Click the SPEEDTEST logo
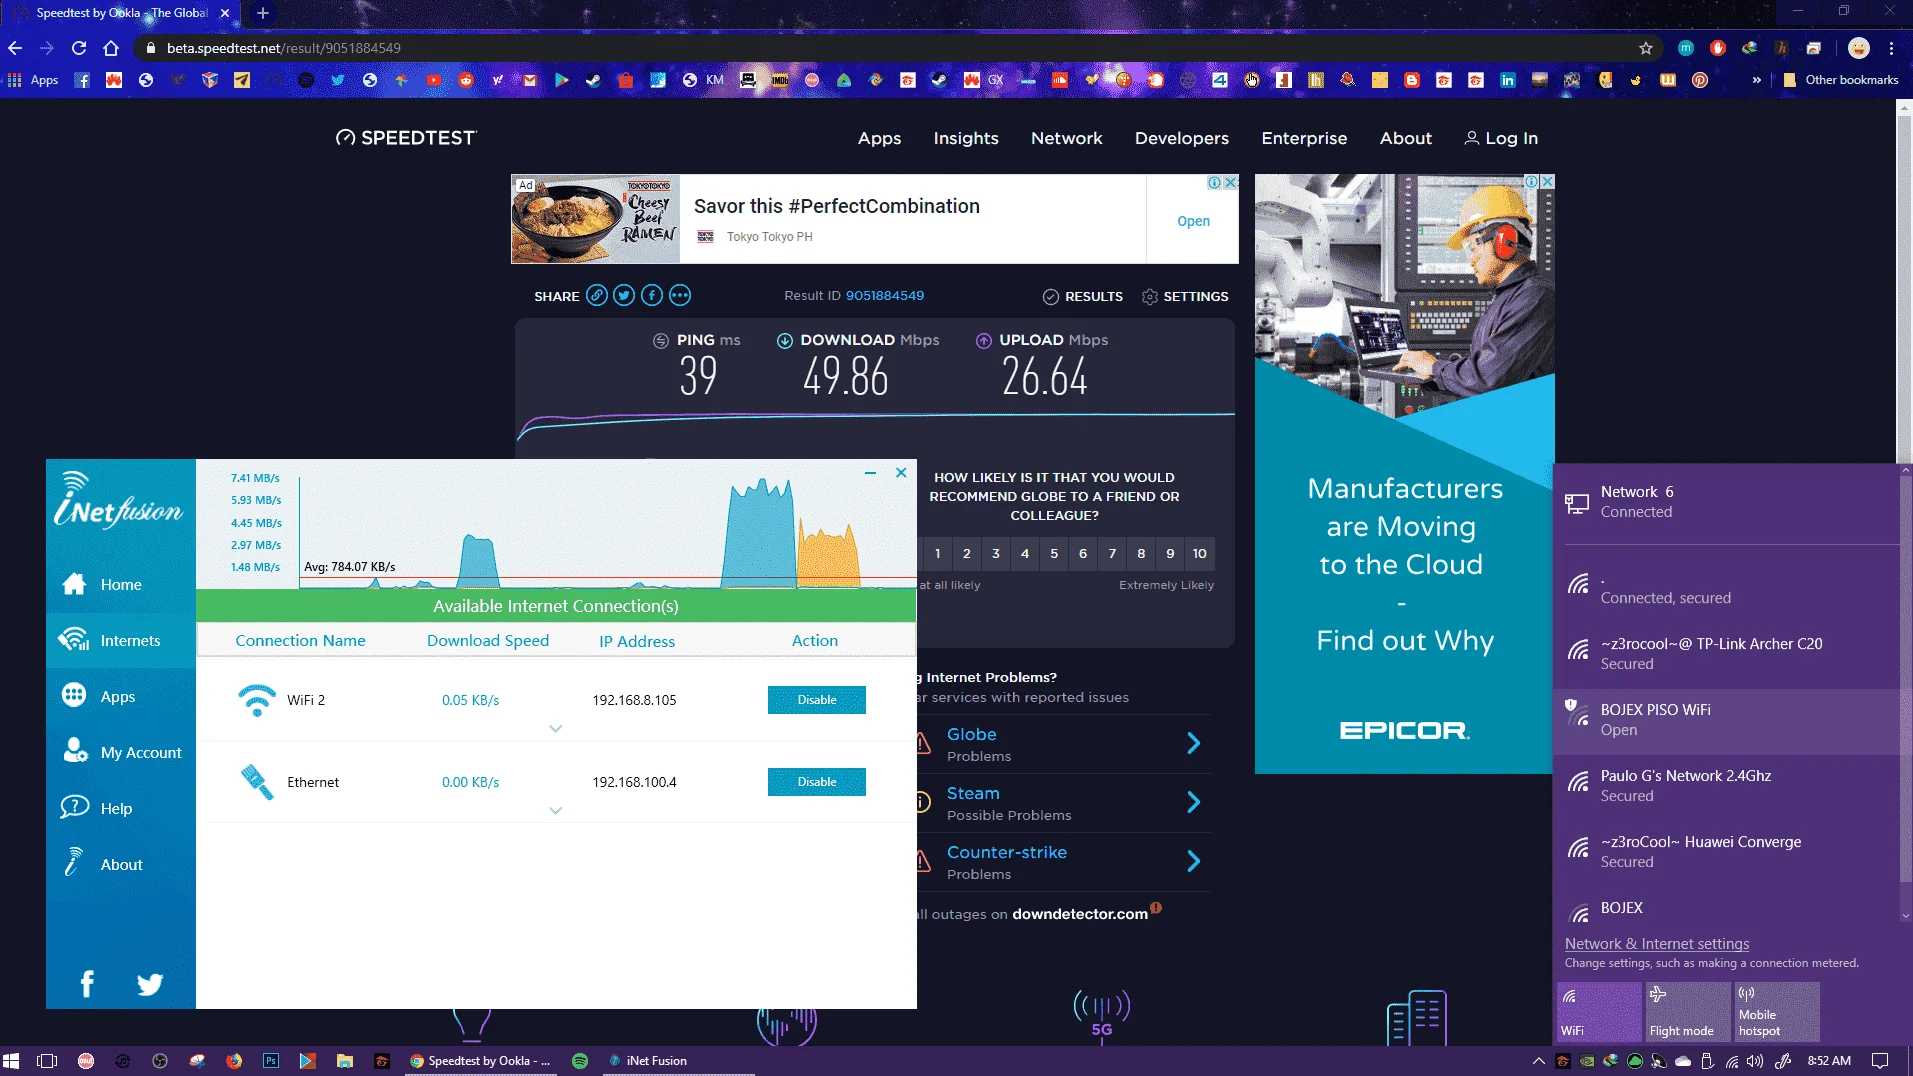This screenshot has width=1913, height=1076. point(406,138)
